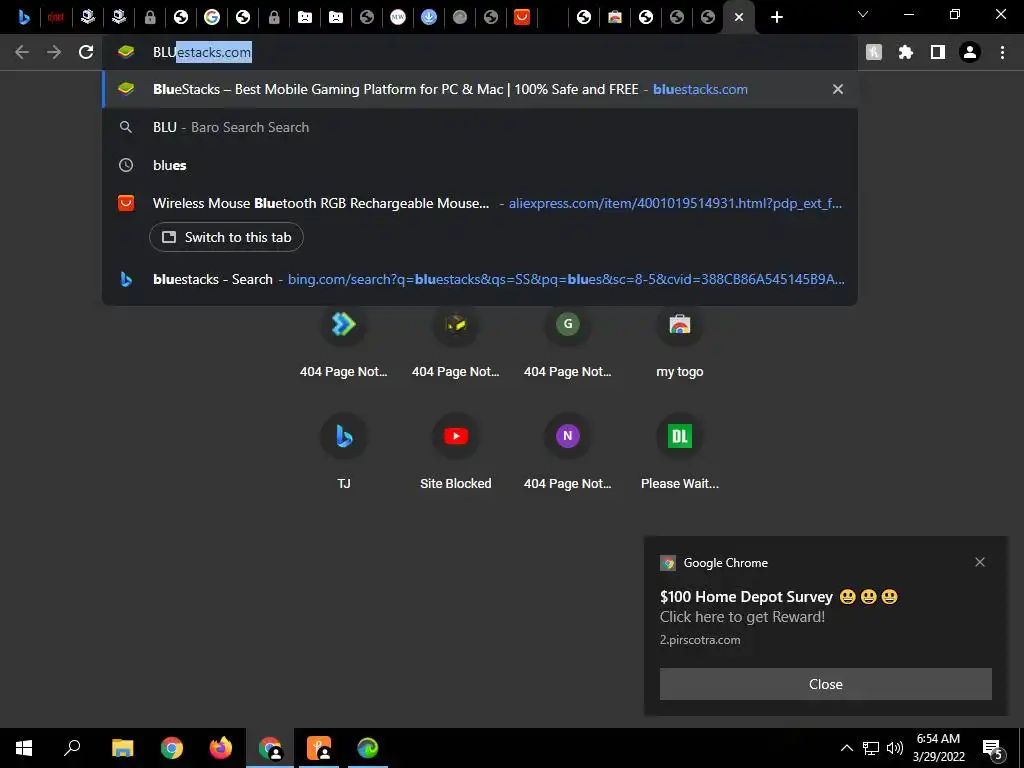1024x768 pixels.
Task: Go back to previous page
Action: tap(22, 52)
